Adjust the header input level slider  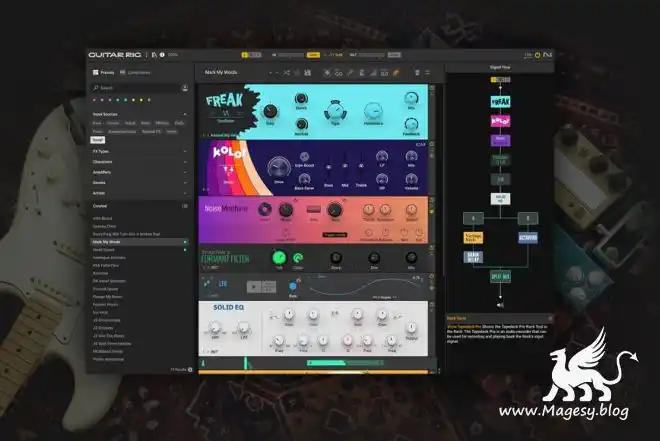point(290,55)
